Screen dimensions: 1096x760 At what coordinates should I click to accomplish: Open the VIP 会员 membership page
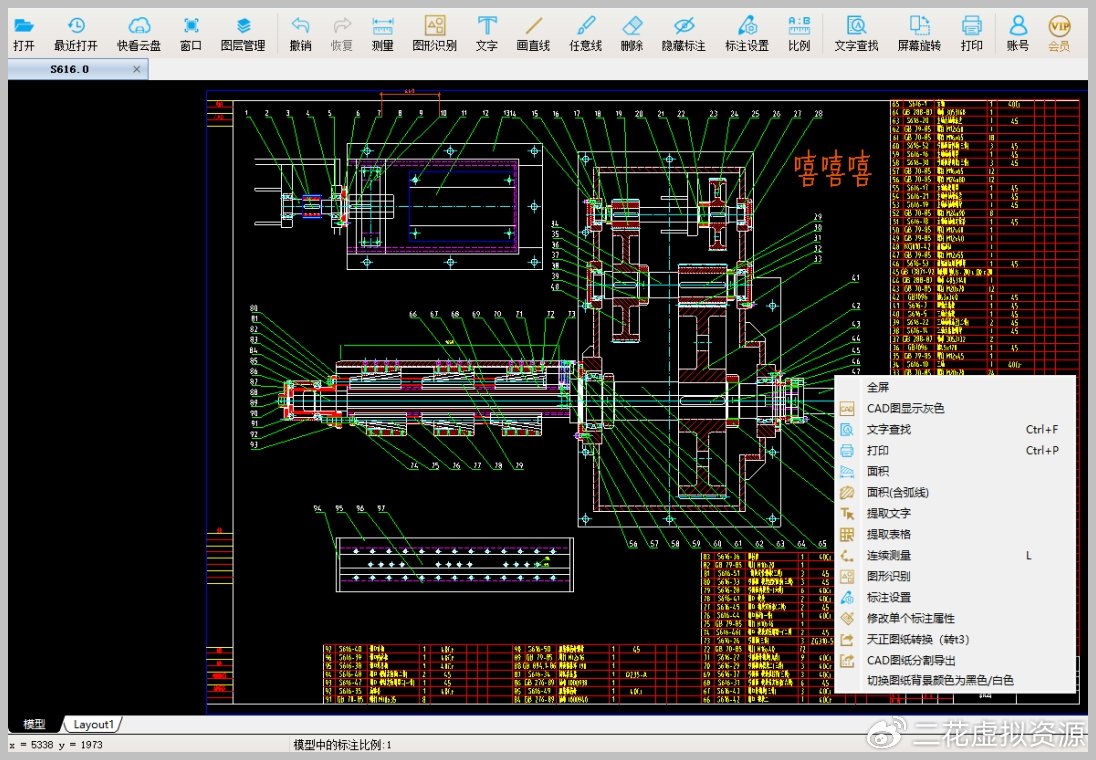coord(1059,34)
